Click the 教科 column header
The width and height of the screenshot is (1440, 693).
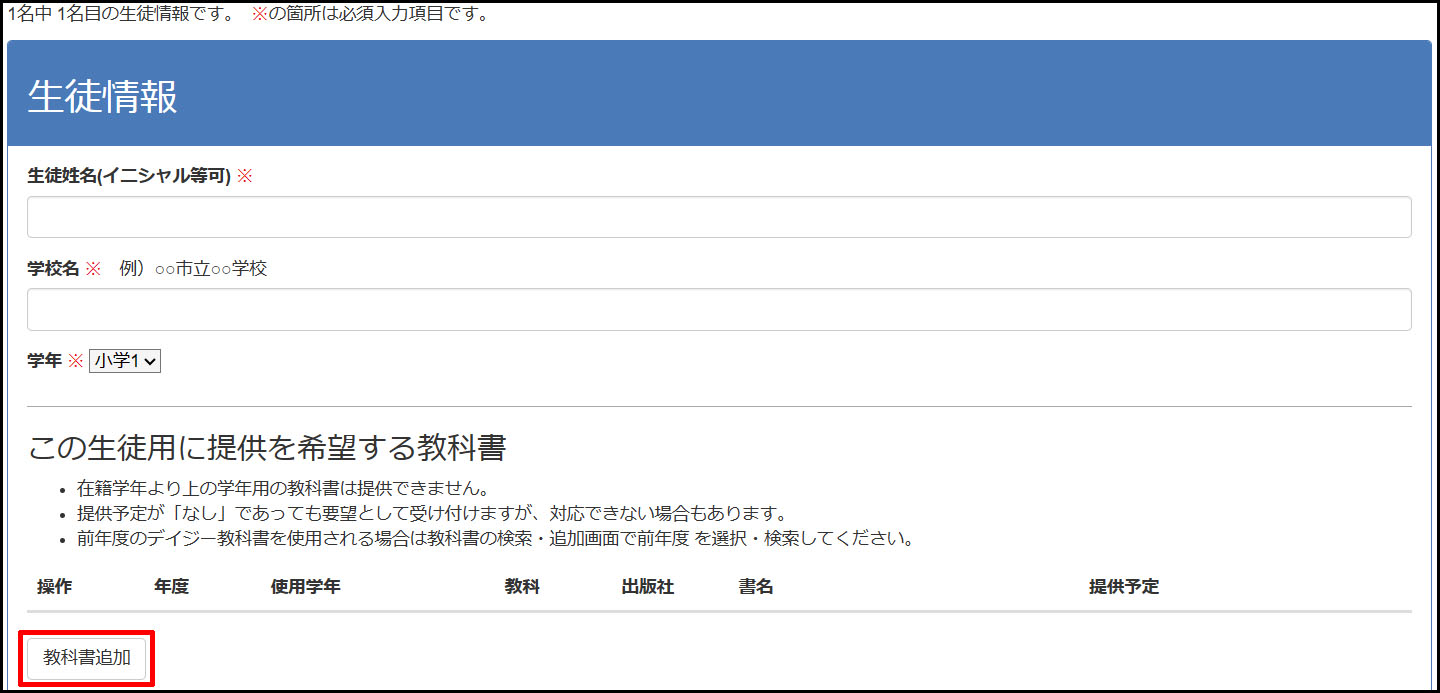522,587
